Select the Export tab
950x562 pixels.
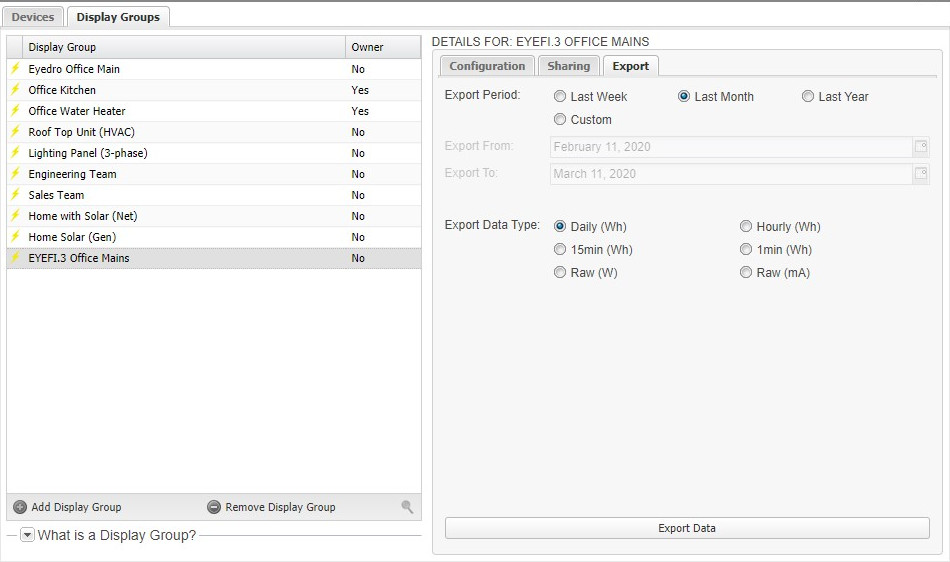tap(631, 65)
